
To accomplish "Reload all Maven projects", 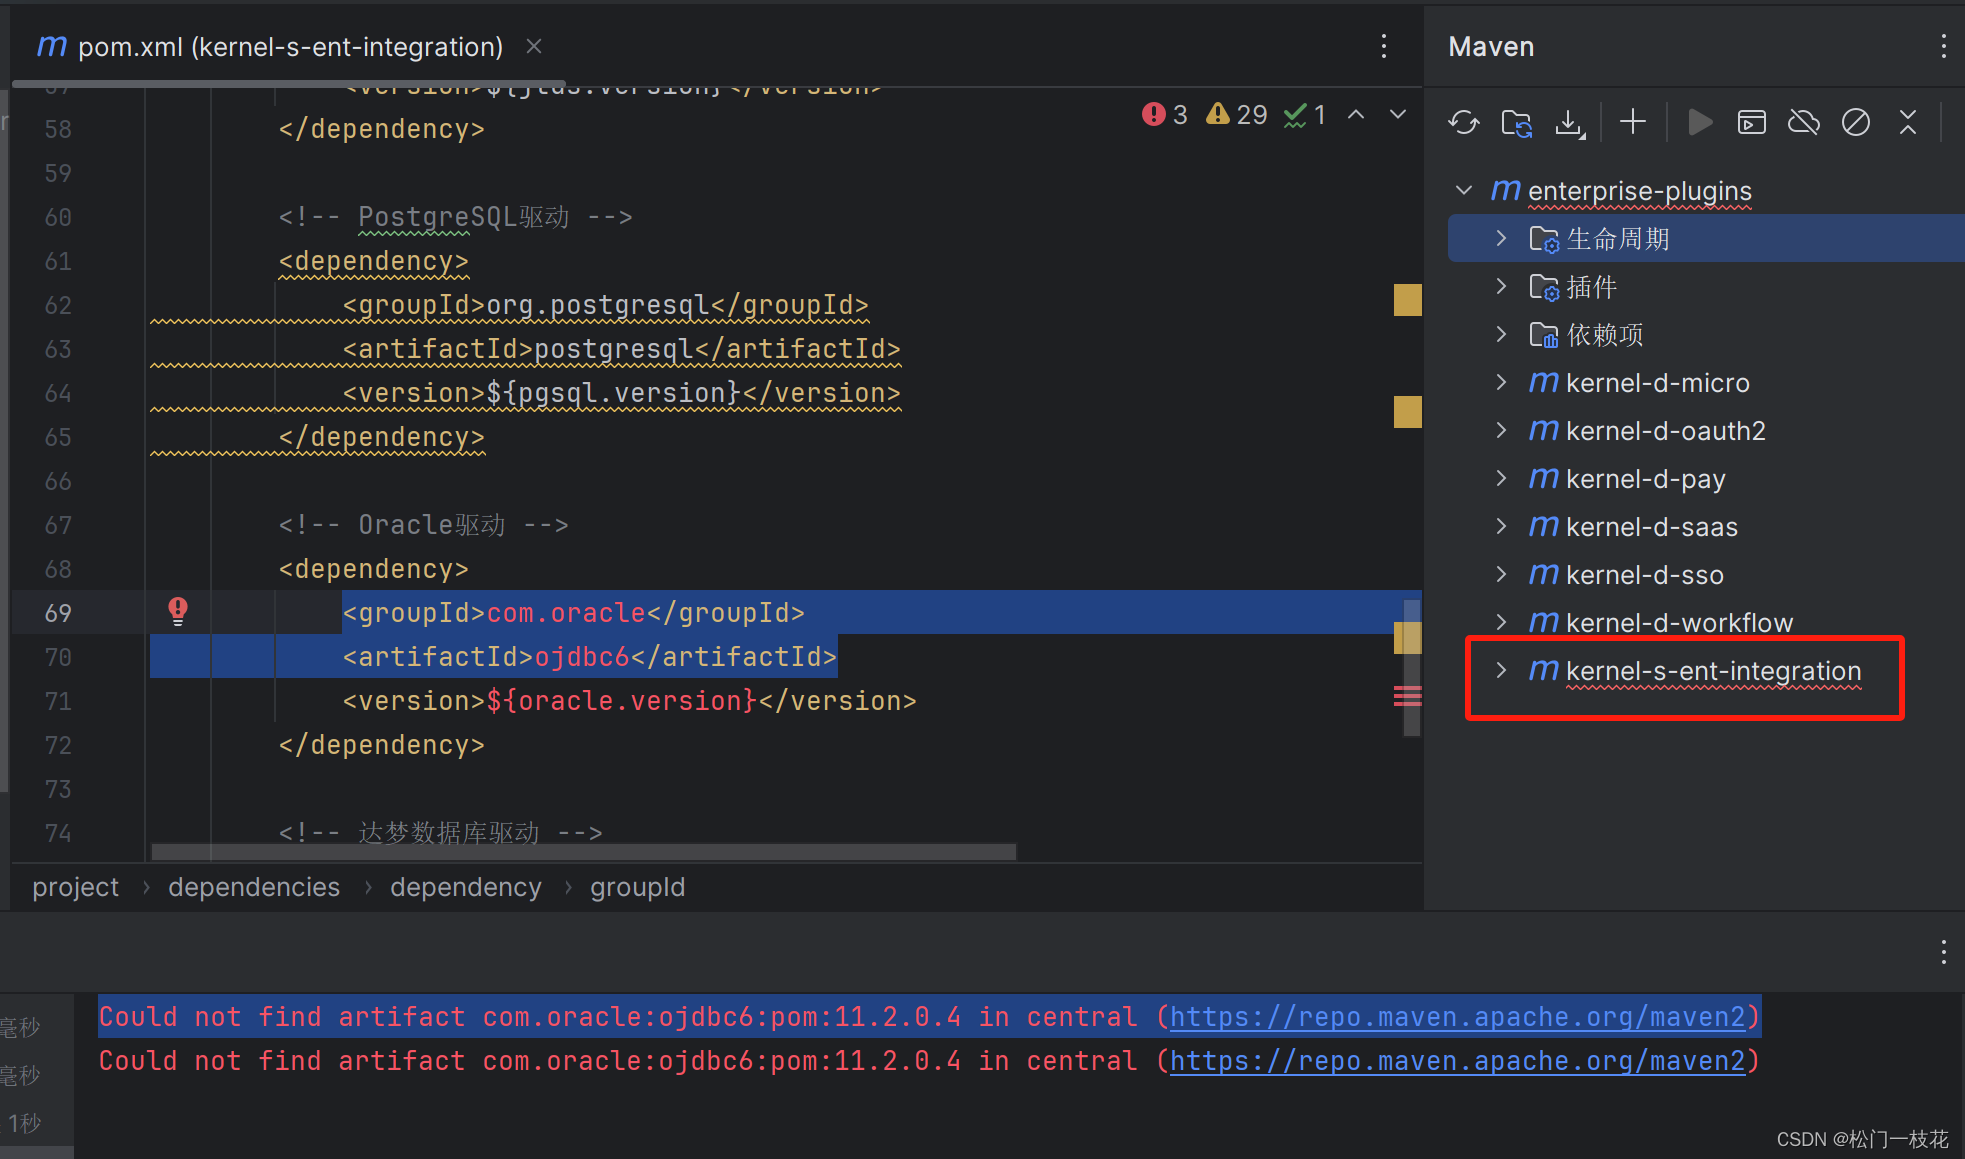I will point(1463,122).
